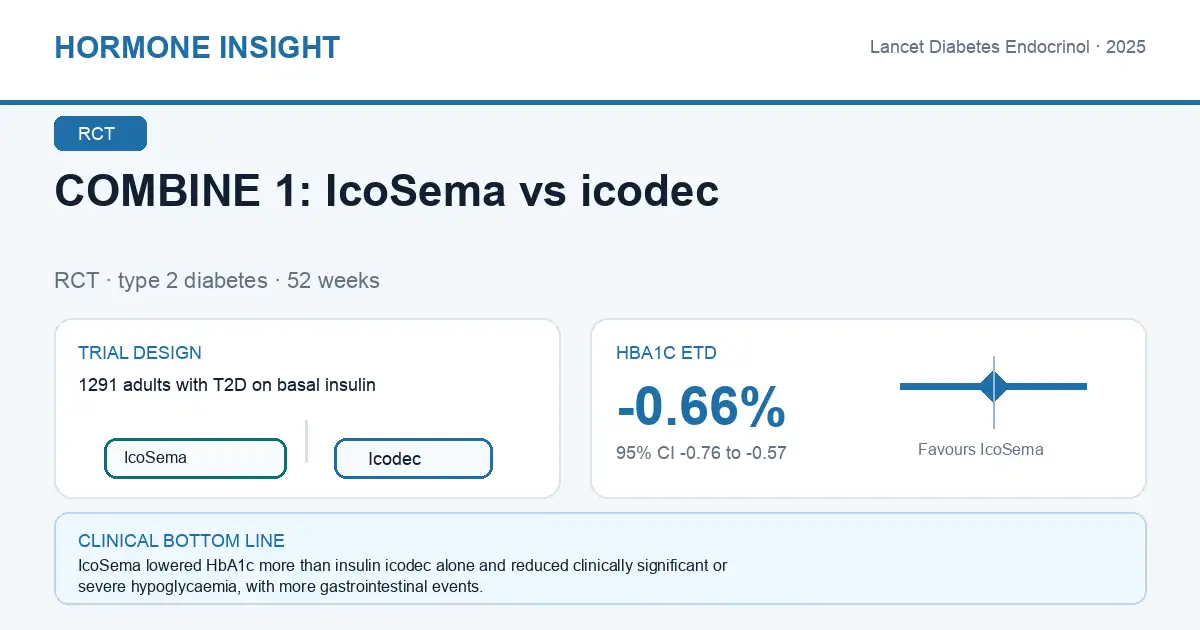Image resolution: width=1200 pixels, height=630 pixels.
Task: Click the HBA1C ETD heading
Action: [x=666, y=353]
